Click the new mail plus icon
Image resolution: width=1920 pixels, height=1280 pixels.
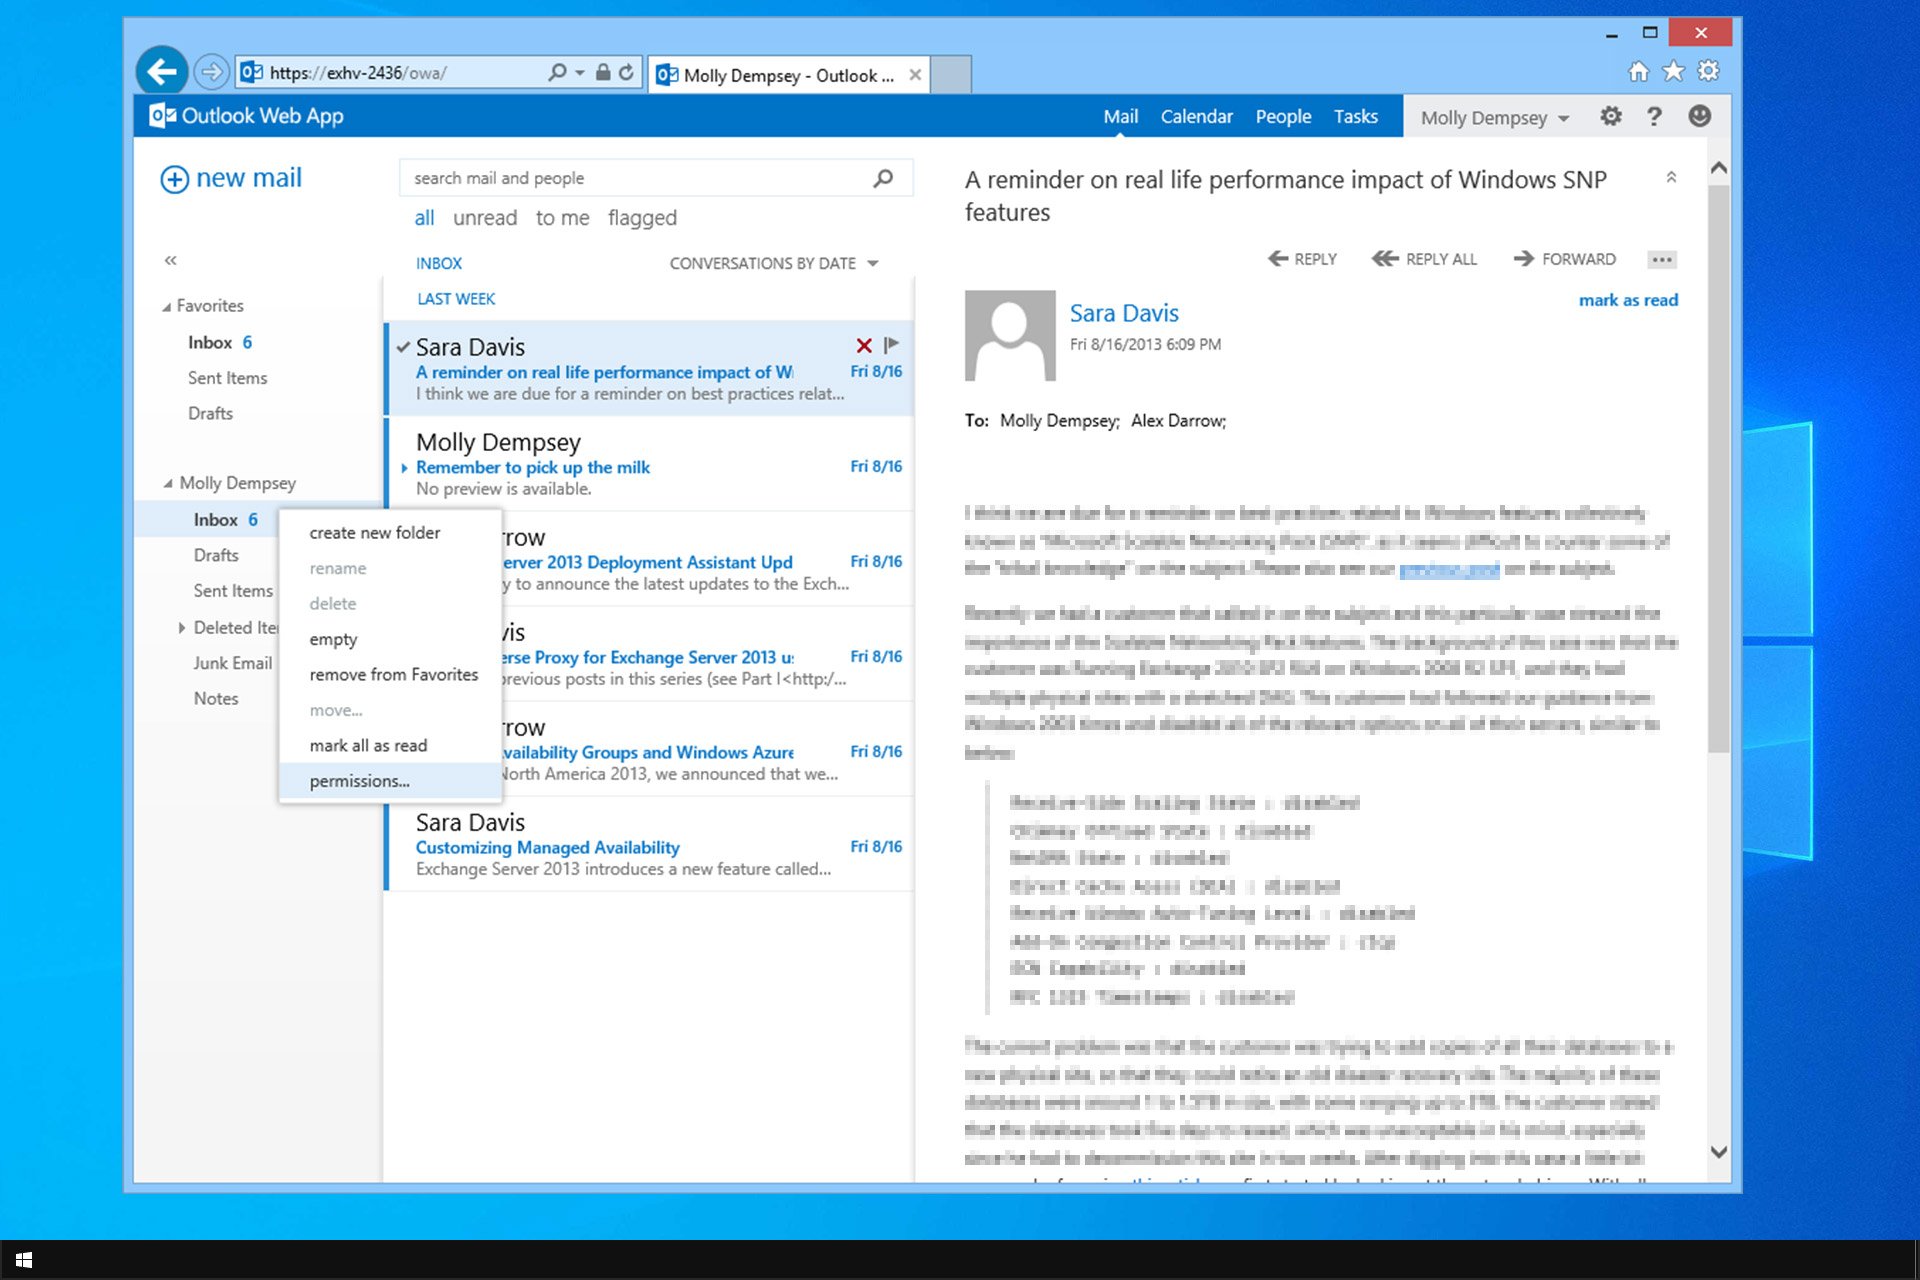point(174,179)
